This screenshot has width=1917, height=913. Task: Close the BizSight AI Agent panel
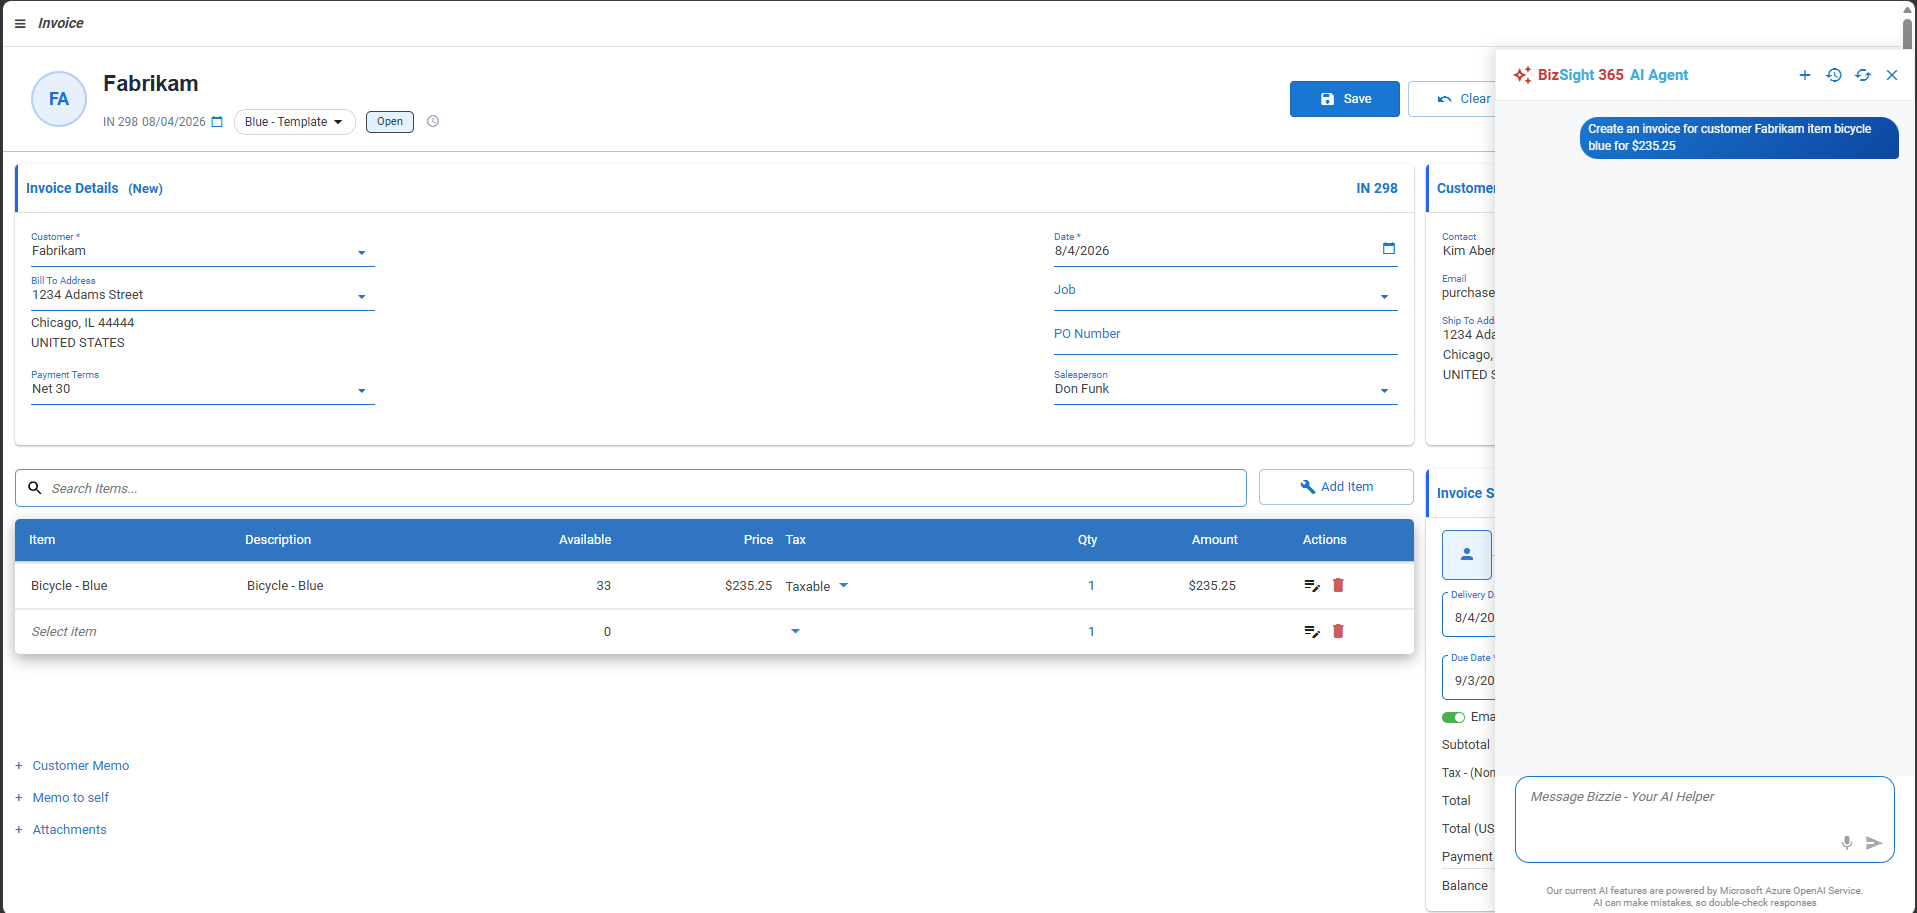coord(1892,75)
